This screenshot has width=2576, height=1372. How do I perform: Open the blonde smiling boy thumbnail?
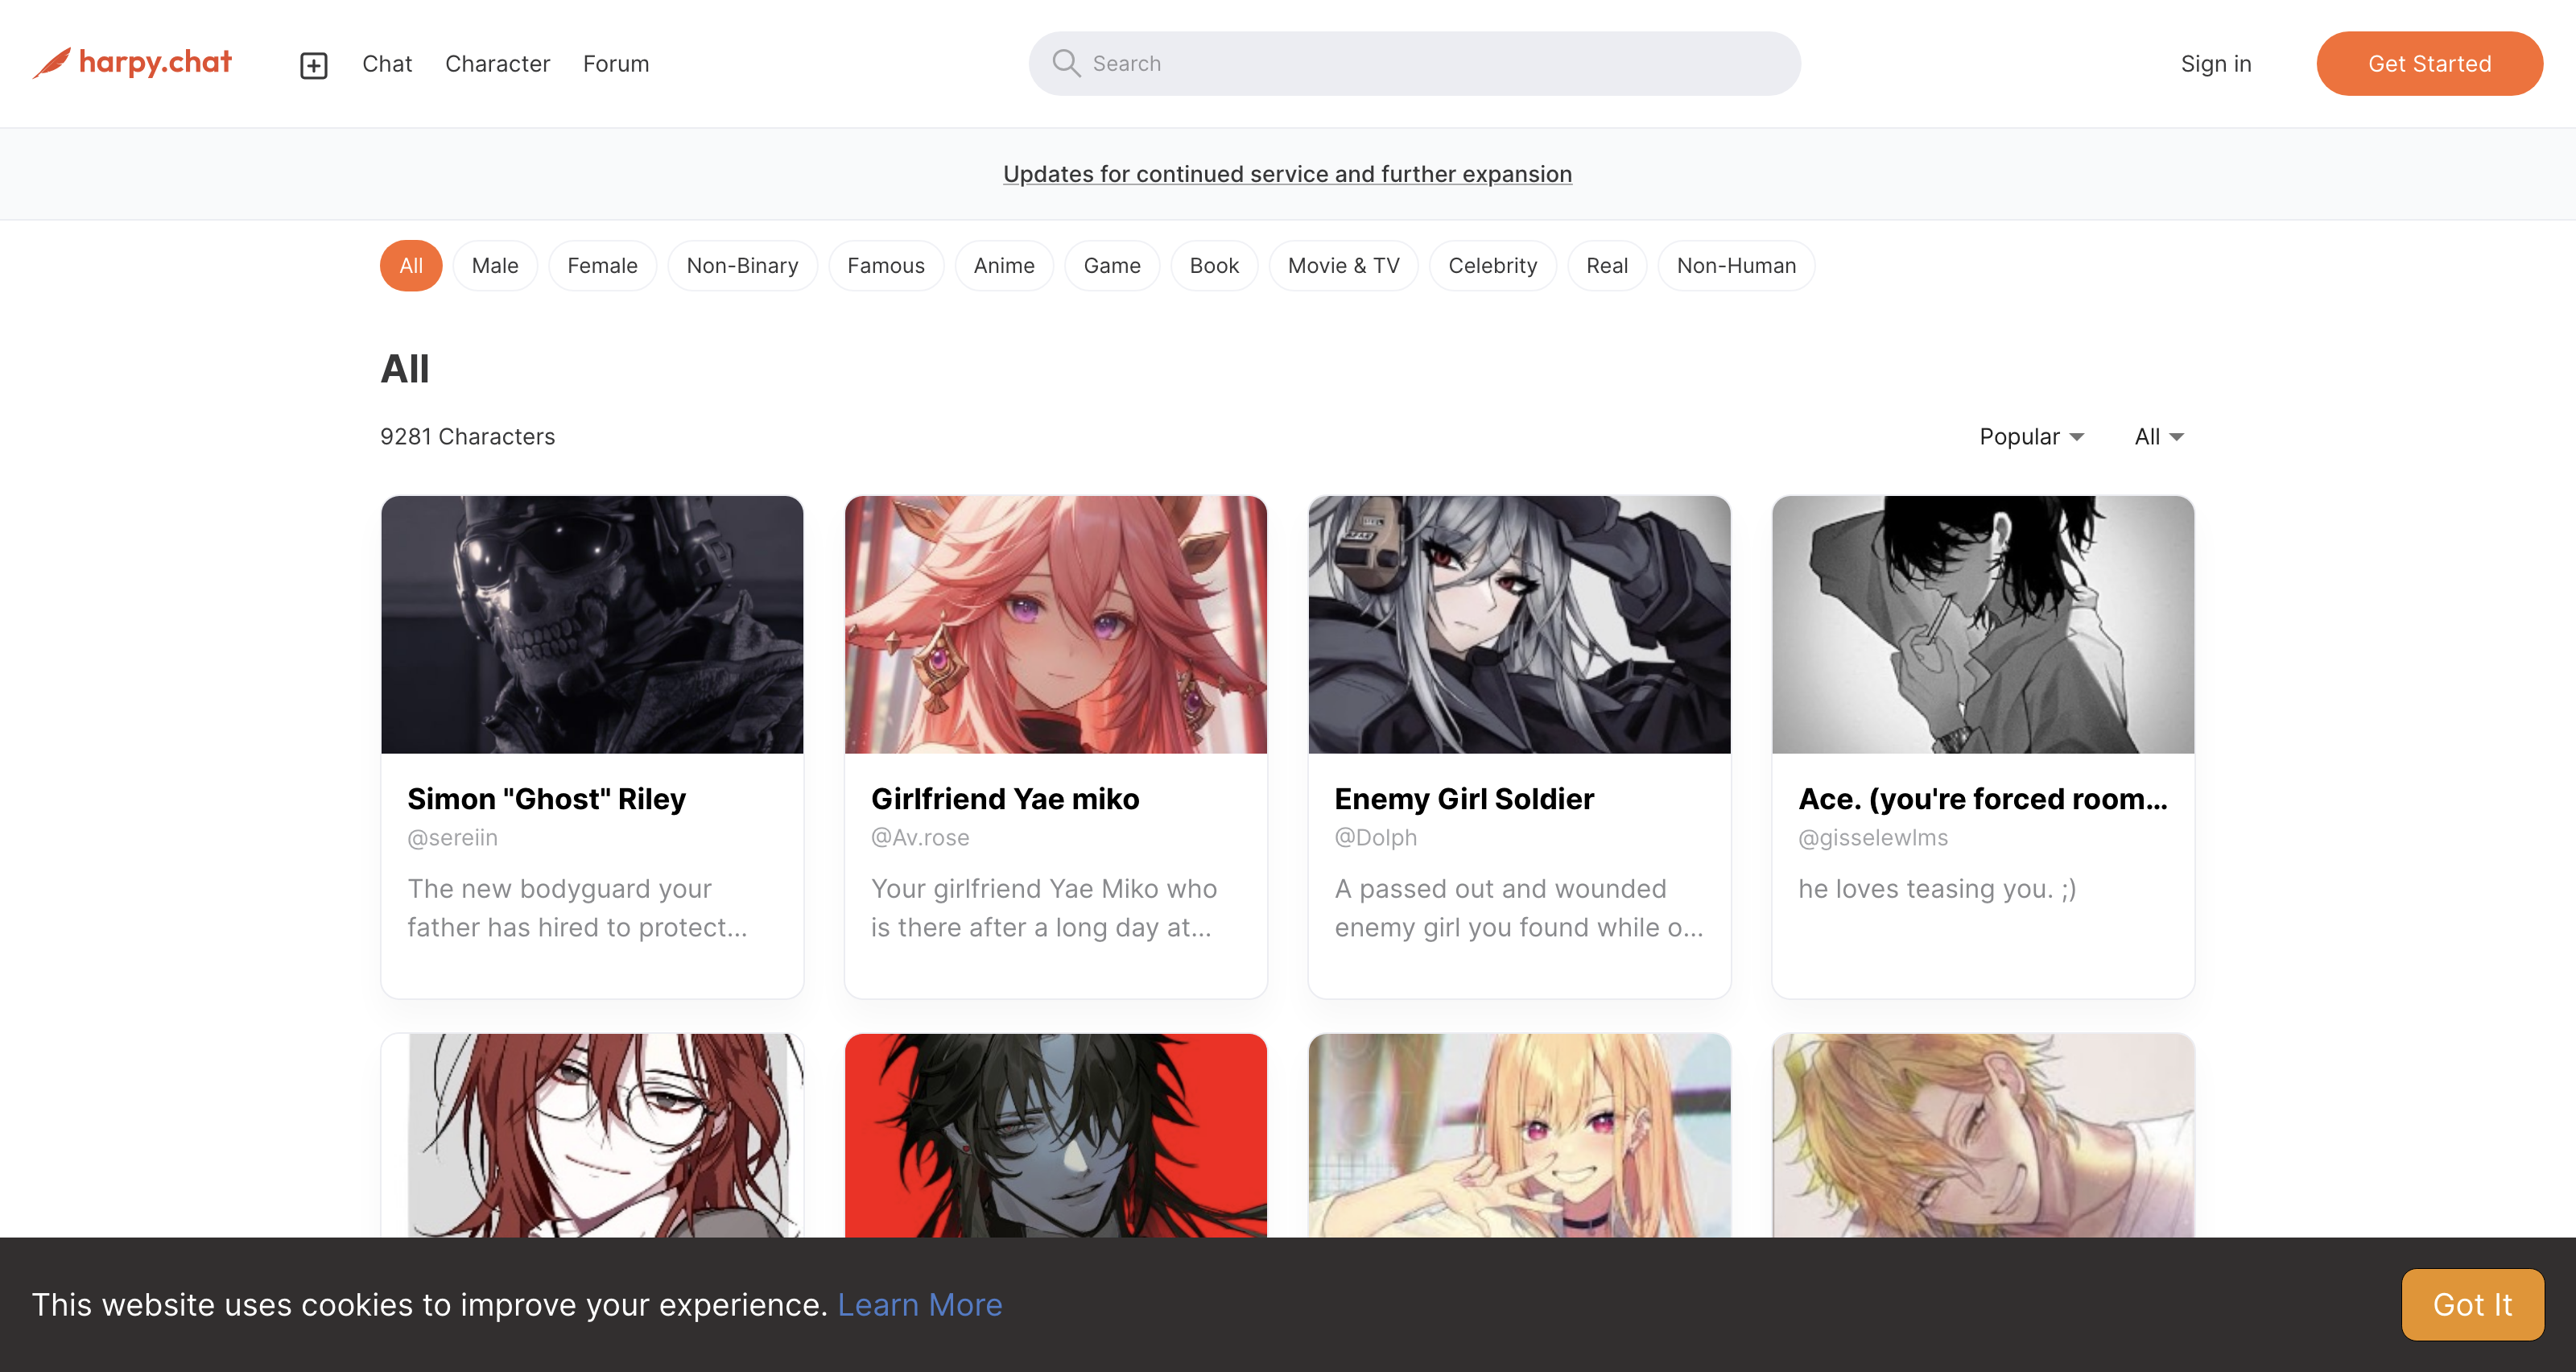(1983, 1136)
